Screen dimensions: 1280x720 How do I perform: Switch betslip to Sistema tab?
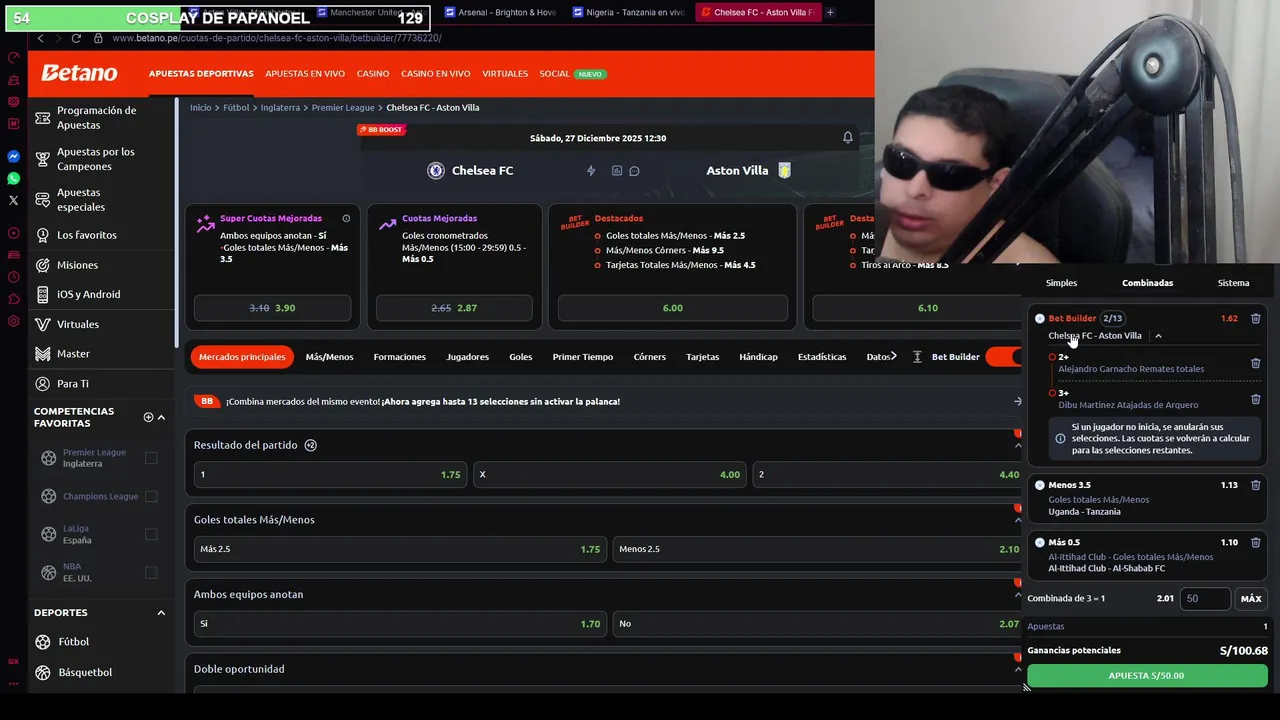1233,283
